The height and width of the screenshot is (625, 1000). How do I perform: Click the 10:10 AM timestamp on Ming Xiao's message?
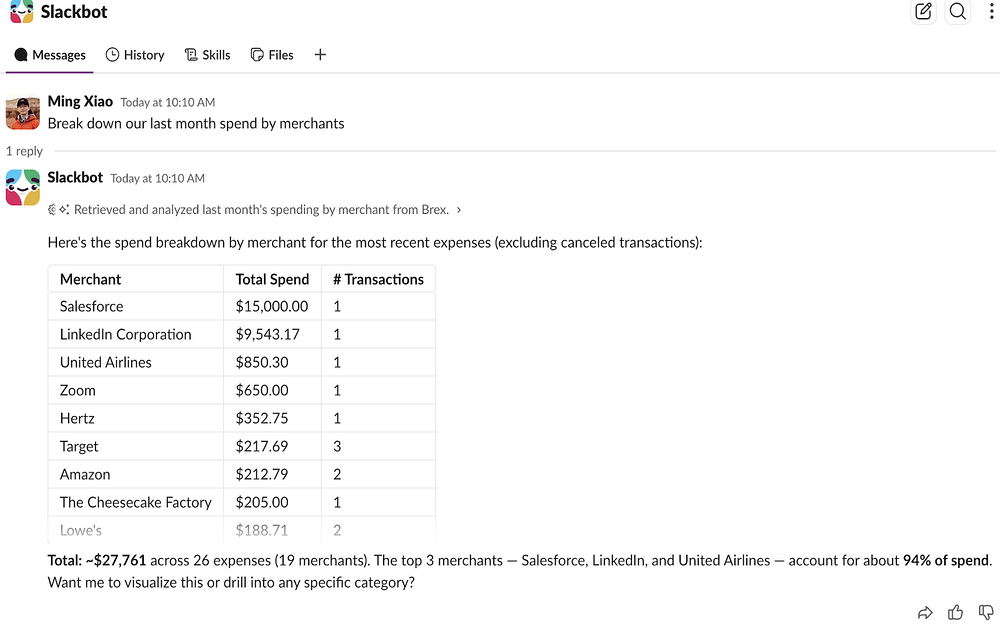(168, 102)
